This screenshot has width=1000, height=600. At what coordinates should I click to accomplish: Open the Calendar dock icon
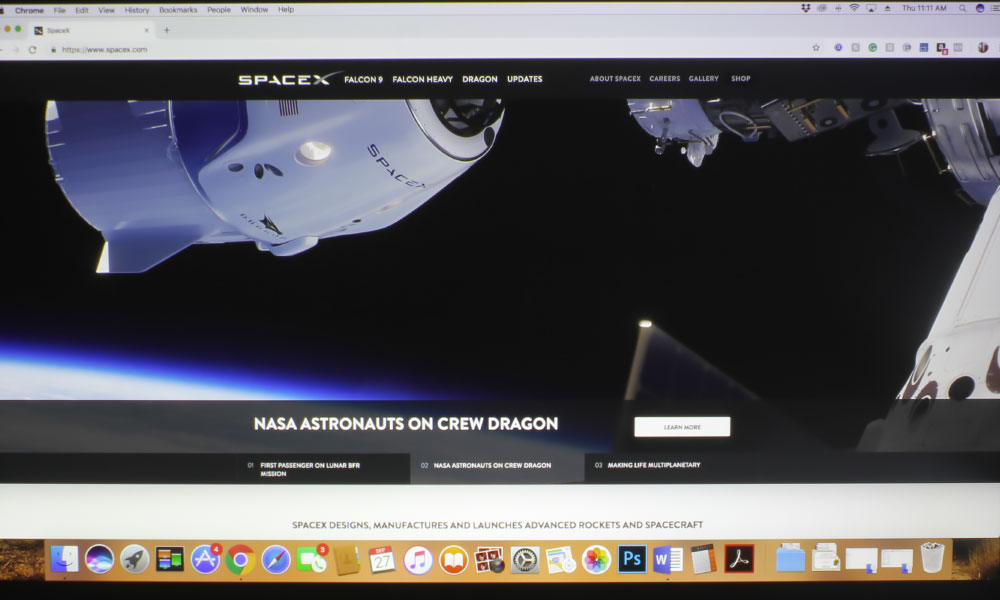[382, 560]
